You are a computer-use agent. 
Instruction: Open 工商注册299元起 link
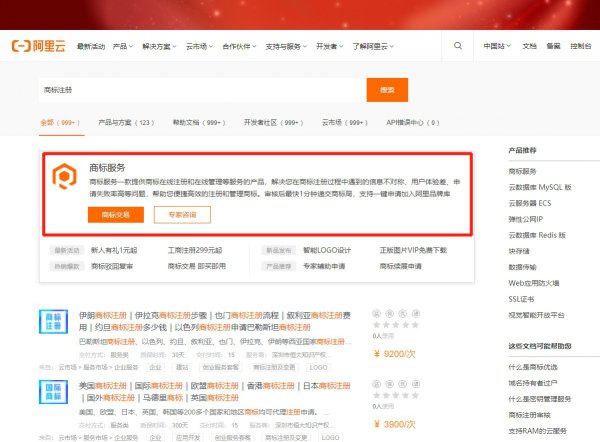[x=195, y=250]
